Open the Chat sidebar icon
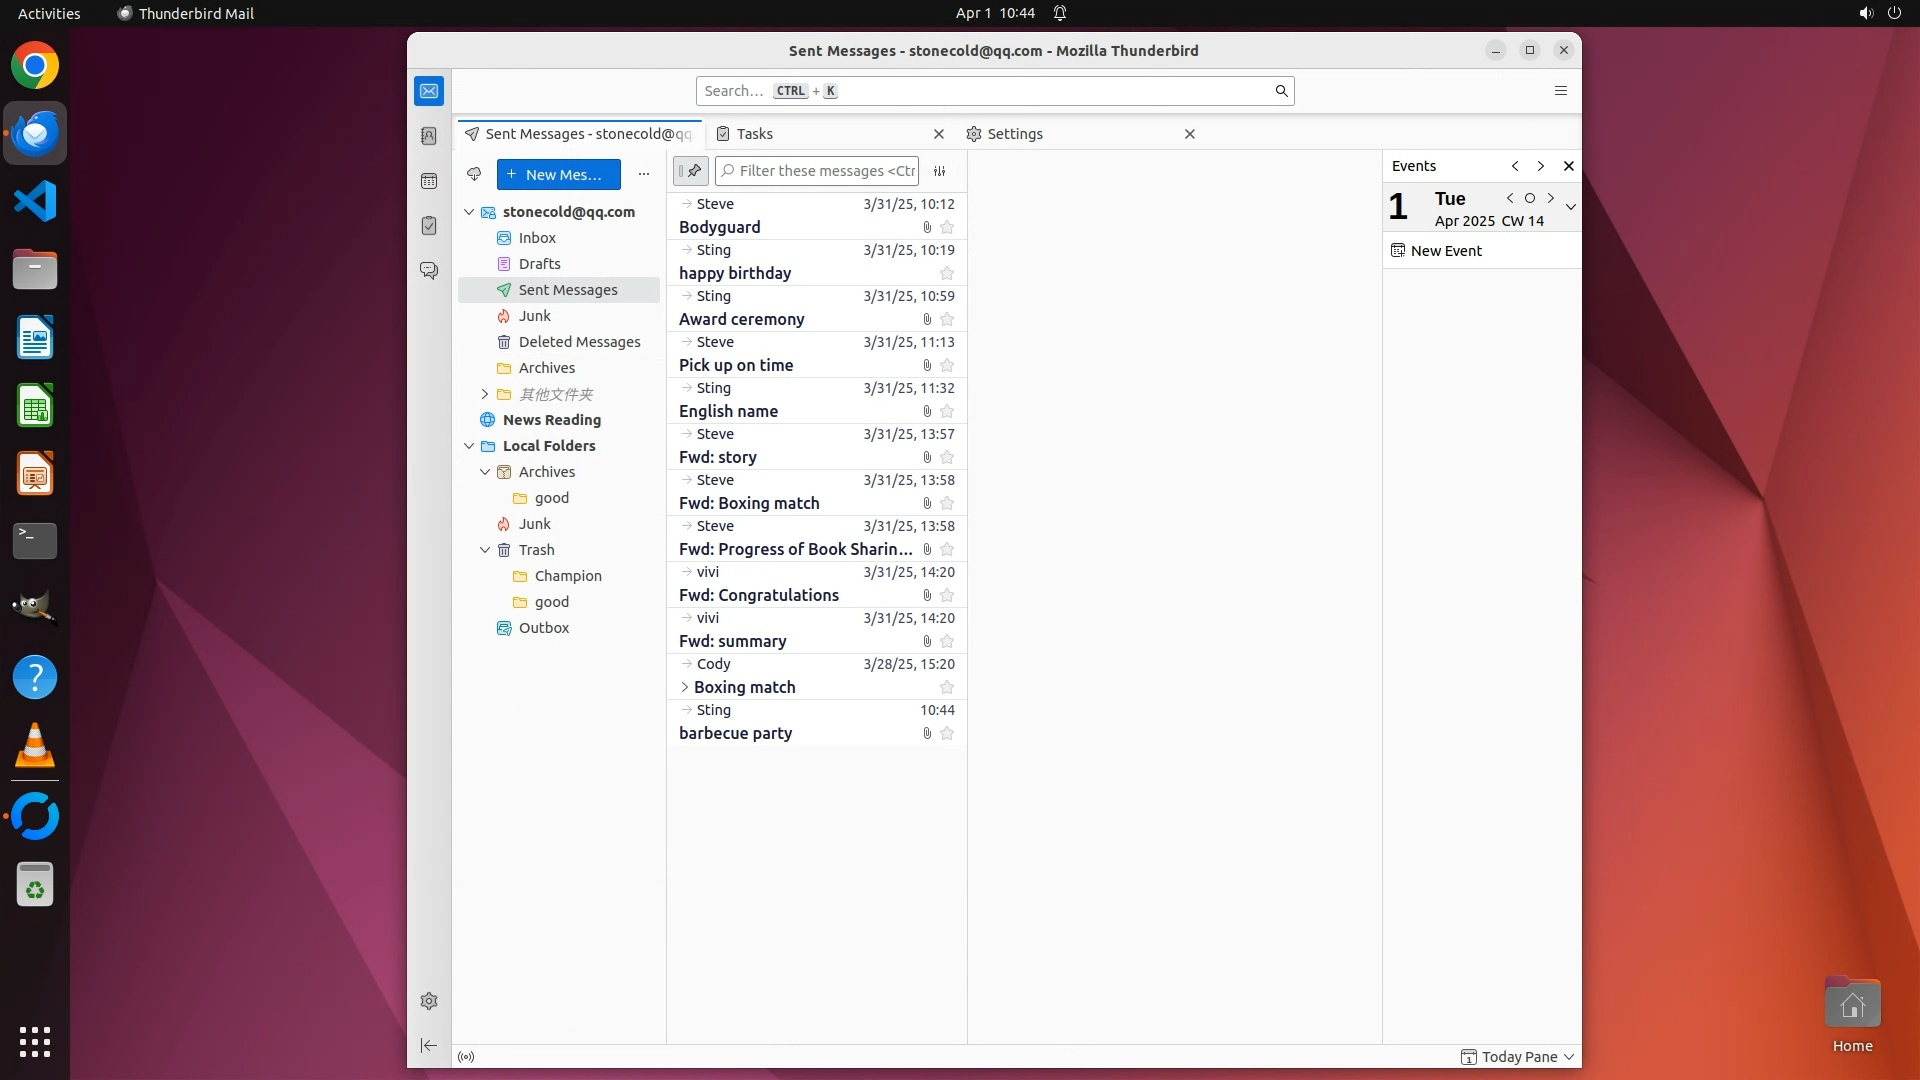 [x=429, y=271]
